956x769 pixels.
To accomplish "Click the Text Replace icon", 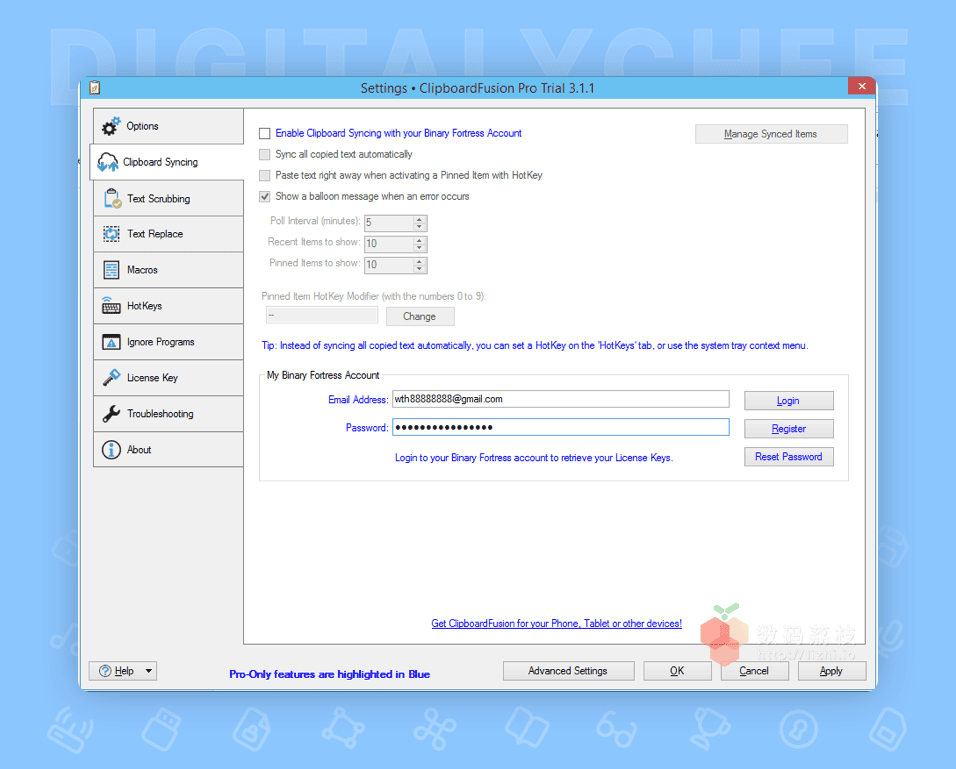I will coord(111,234).
